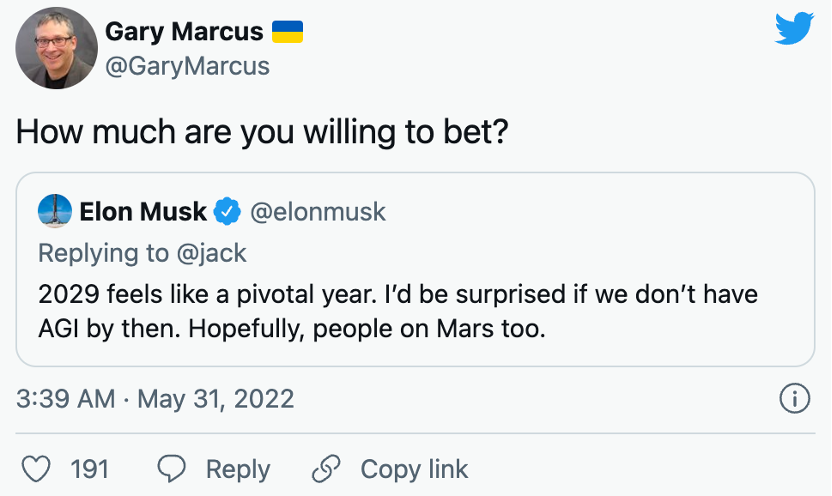Open the tweet info circle icon
This screenshot has height=496, width=832.
coord(793,400)
